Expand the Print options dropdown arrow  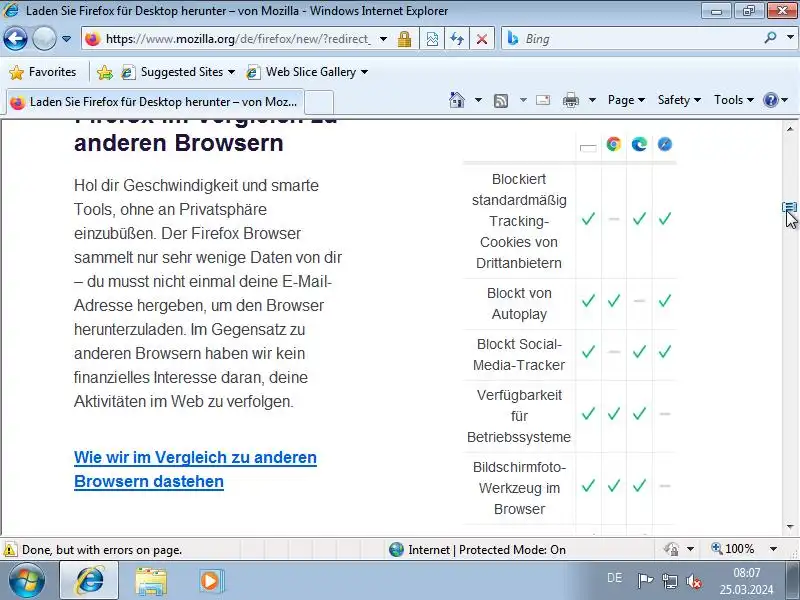(x=592, y=100)
